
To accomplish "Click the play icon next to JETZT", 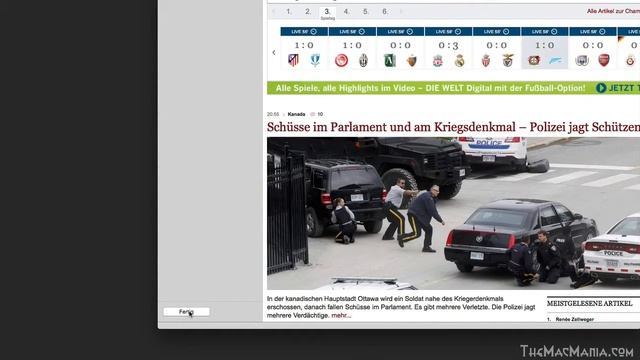I will pos(601,88).
